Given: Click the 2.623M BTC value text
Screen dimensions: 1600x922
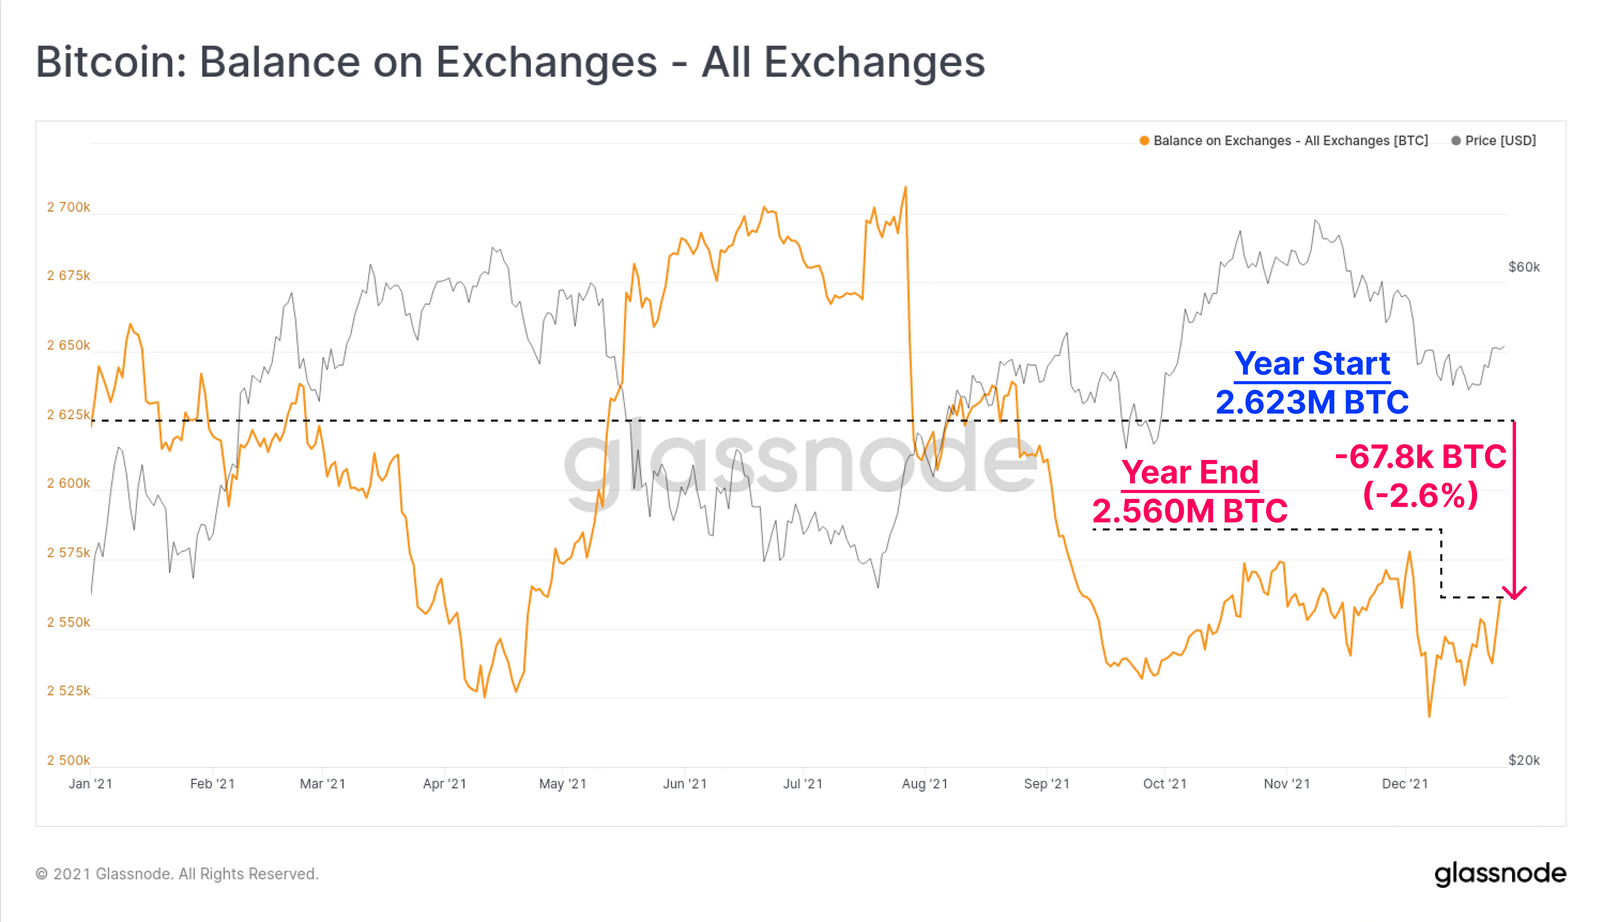Looking at the screenshot, I should (1312, 402).
